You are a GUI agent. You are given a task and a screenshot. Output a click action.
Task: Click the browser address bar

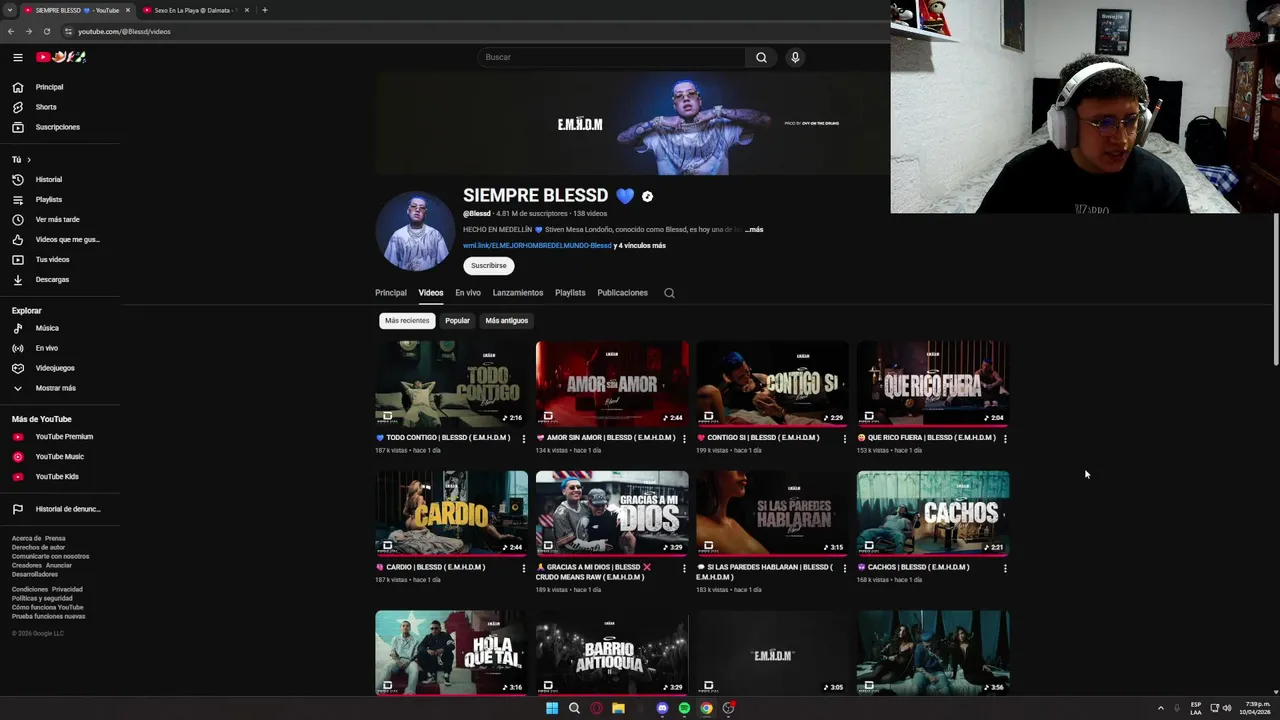click(470, 31)
